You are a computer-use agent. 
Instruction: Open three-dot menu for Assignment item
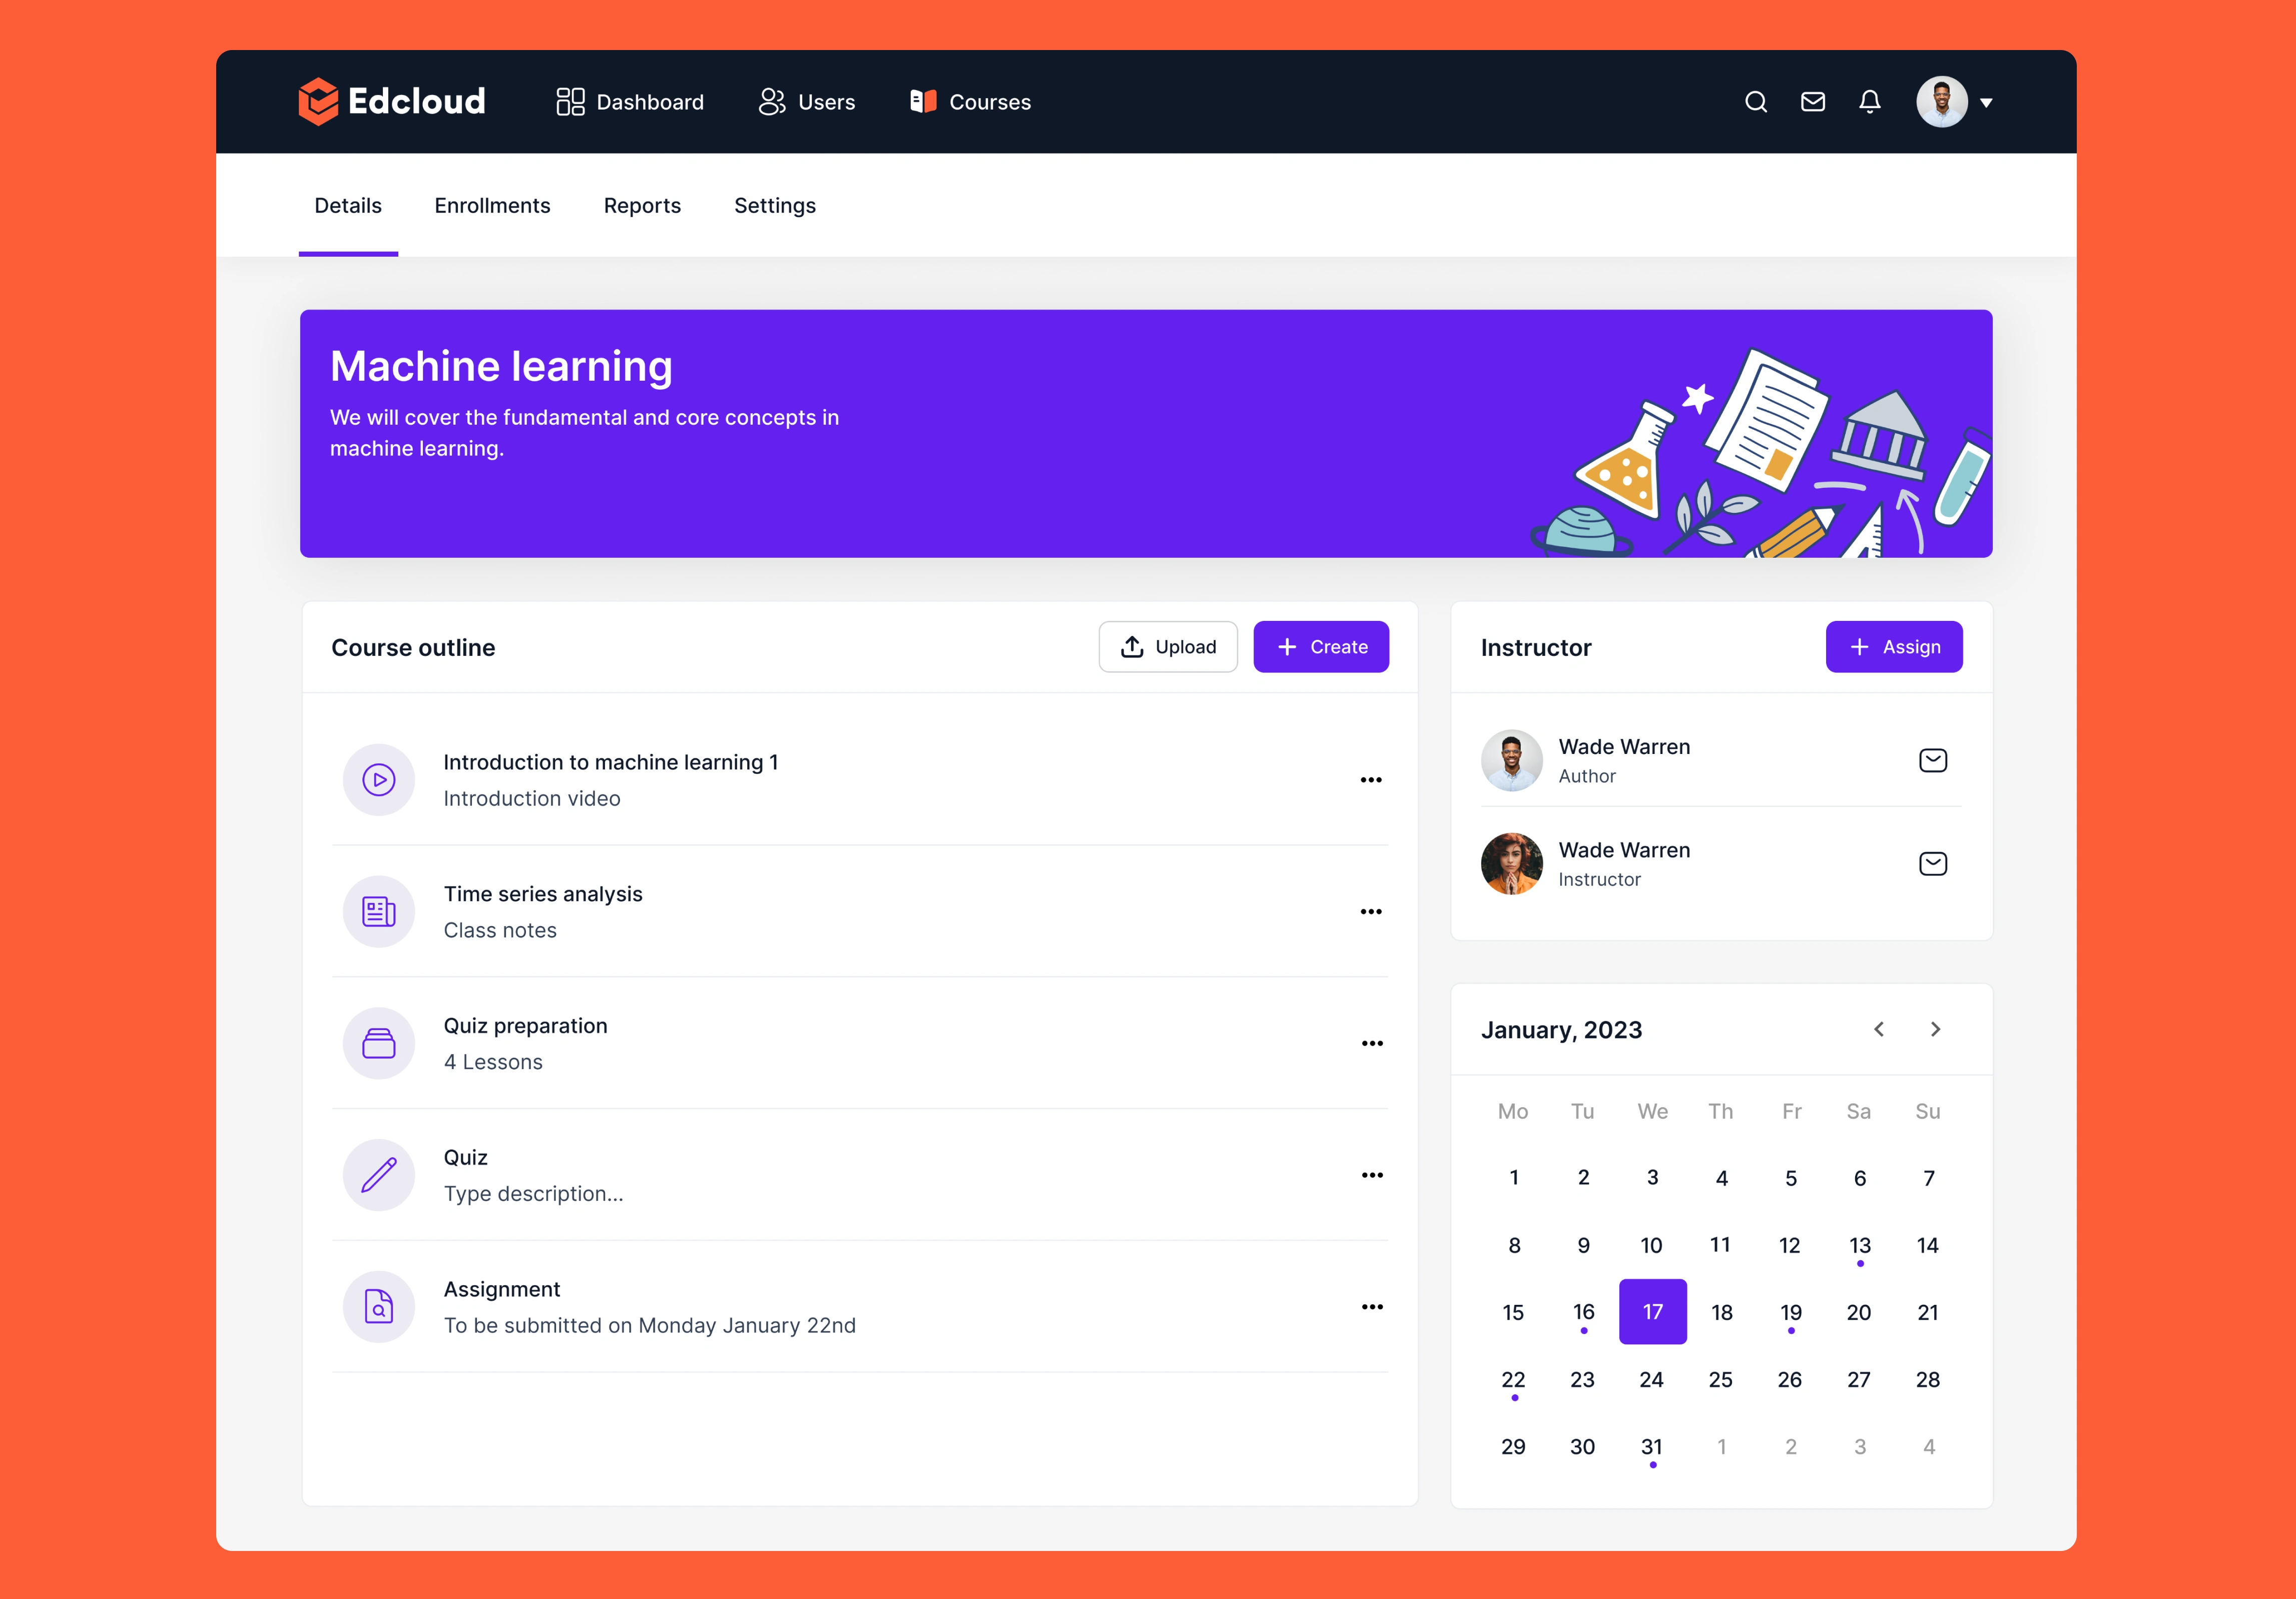[1371, 1307]
